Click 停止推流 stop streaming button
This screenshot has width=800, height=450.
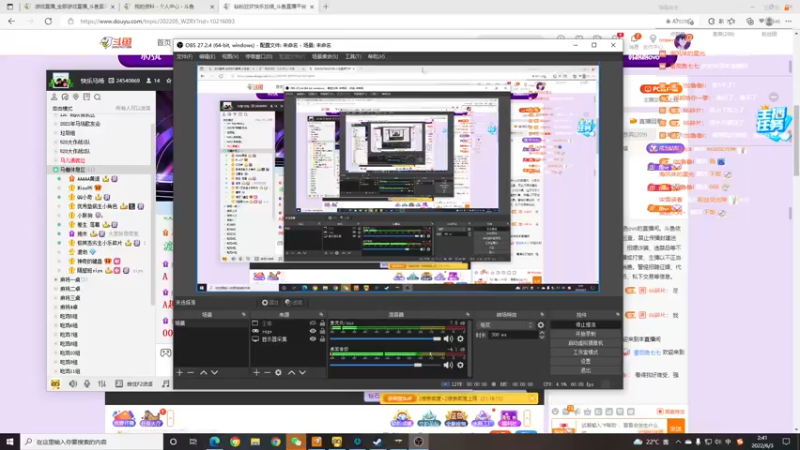585,324
